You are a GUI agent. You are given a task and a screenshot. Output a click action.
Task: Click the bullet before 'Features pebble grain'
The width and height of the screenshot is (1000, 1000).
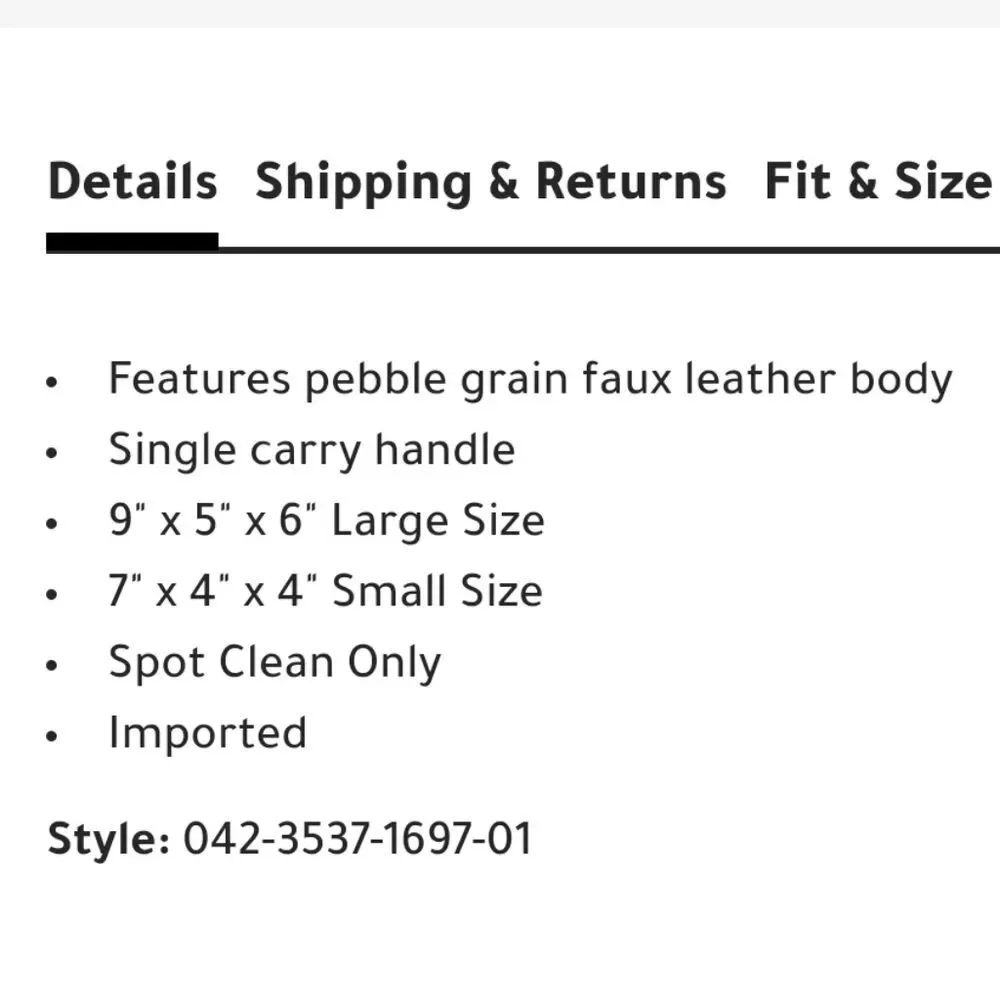click(x=52, y=382)
